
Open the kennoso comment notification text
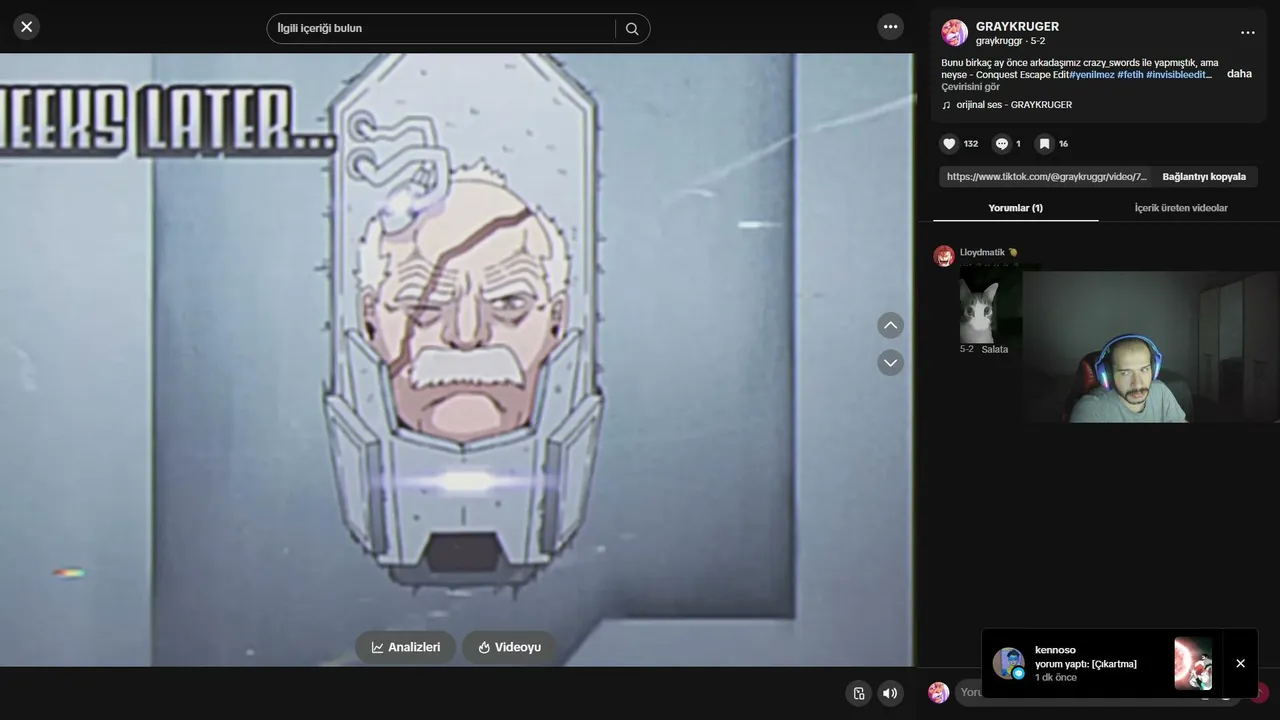pyautogui.click(x=1086, y=663)
